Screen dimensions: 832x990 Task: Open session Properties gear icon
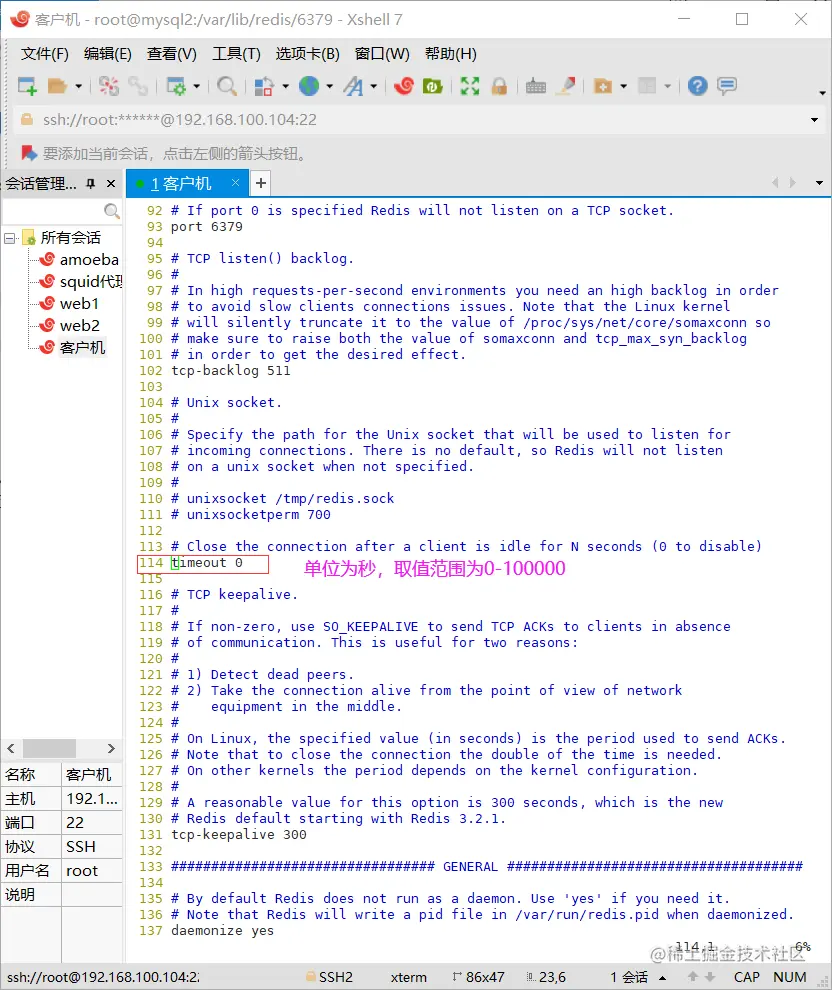(176, 86)
